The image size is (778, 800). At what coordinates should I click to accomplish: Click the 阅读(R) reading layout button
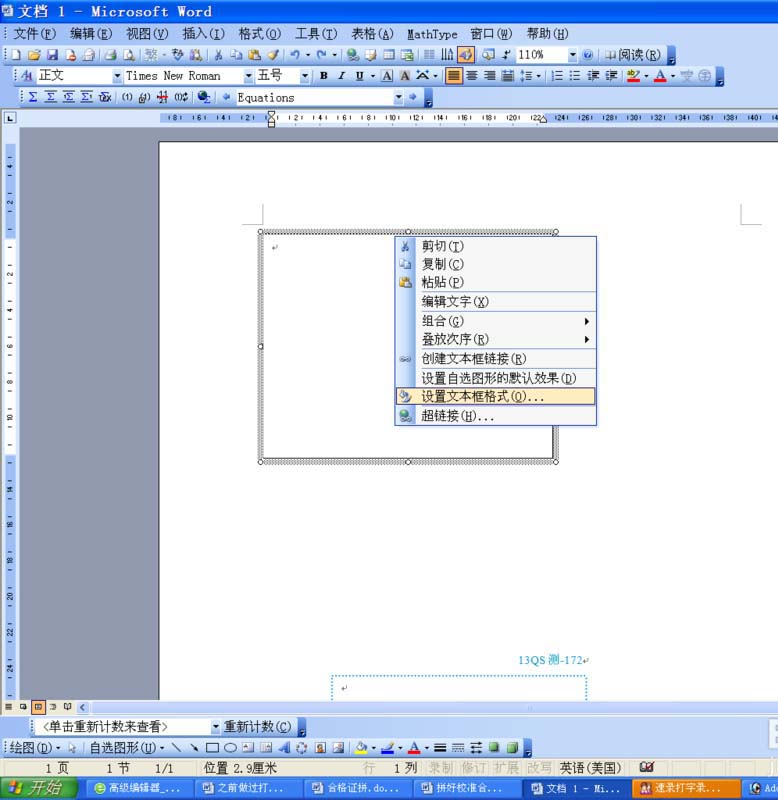tap(633, 55)
